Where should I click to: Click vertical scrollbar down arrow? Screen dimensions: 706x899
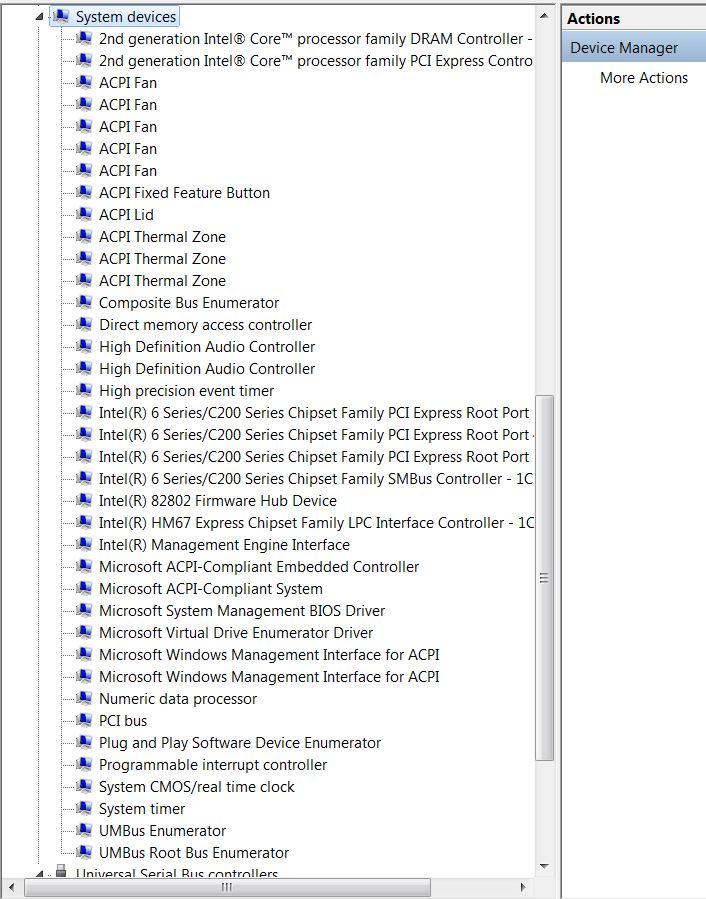[x=544, y=866]
